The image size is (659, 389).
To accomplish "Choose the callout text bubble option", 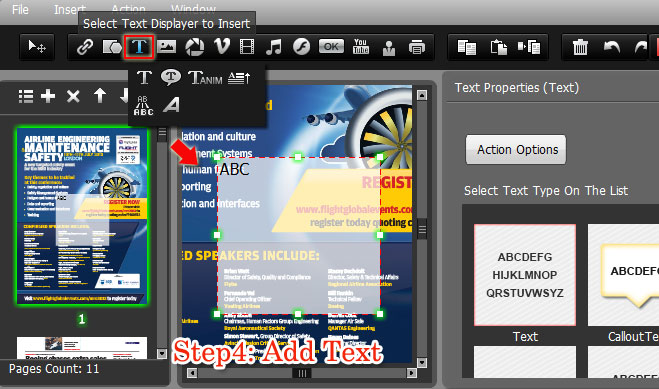I will [x=171, y=77].
